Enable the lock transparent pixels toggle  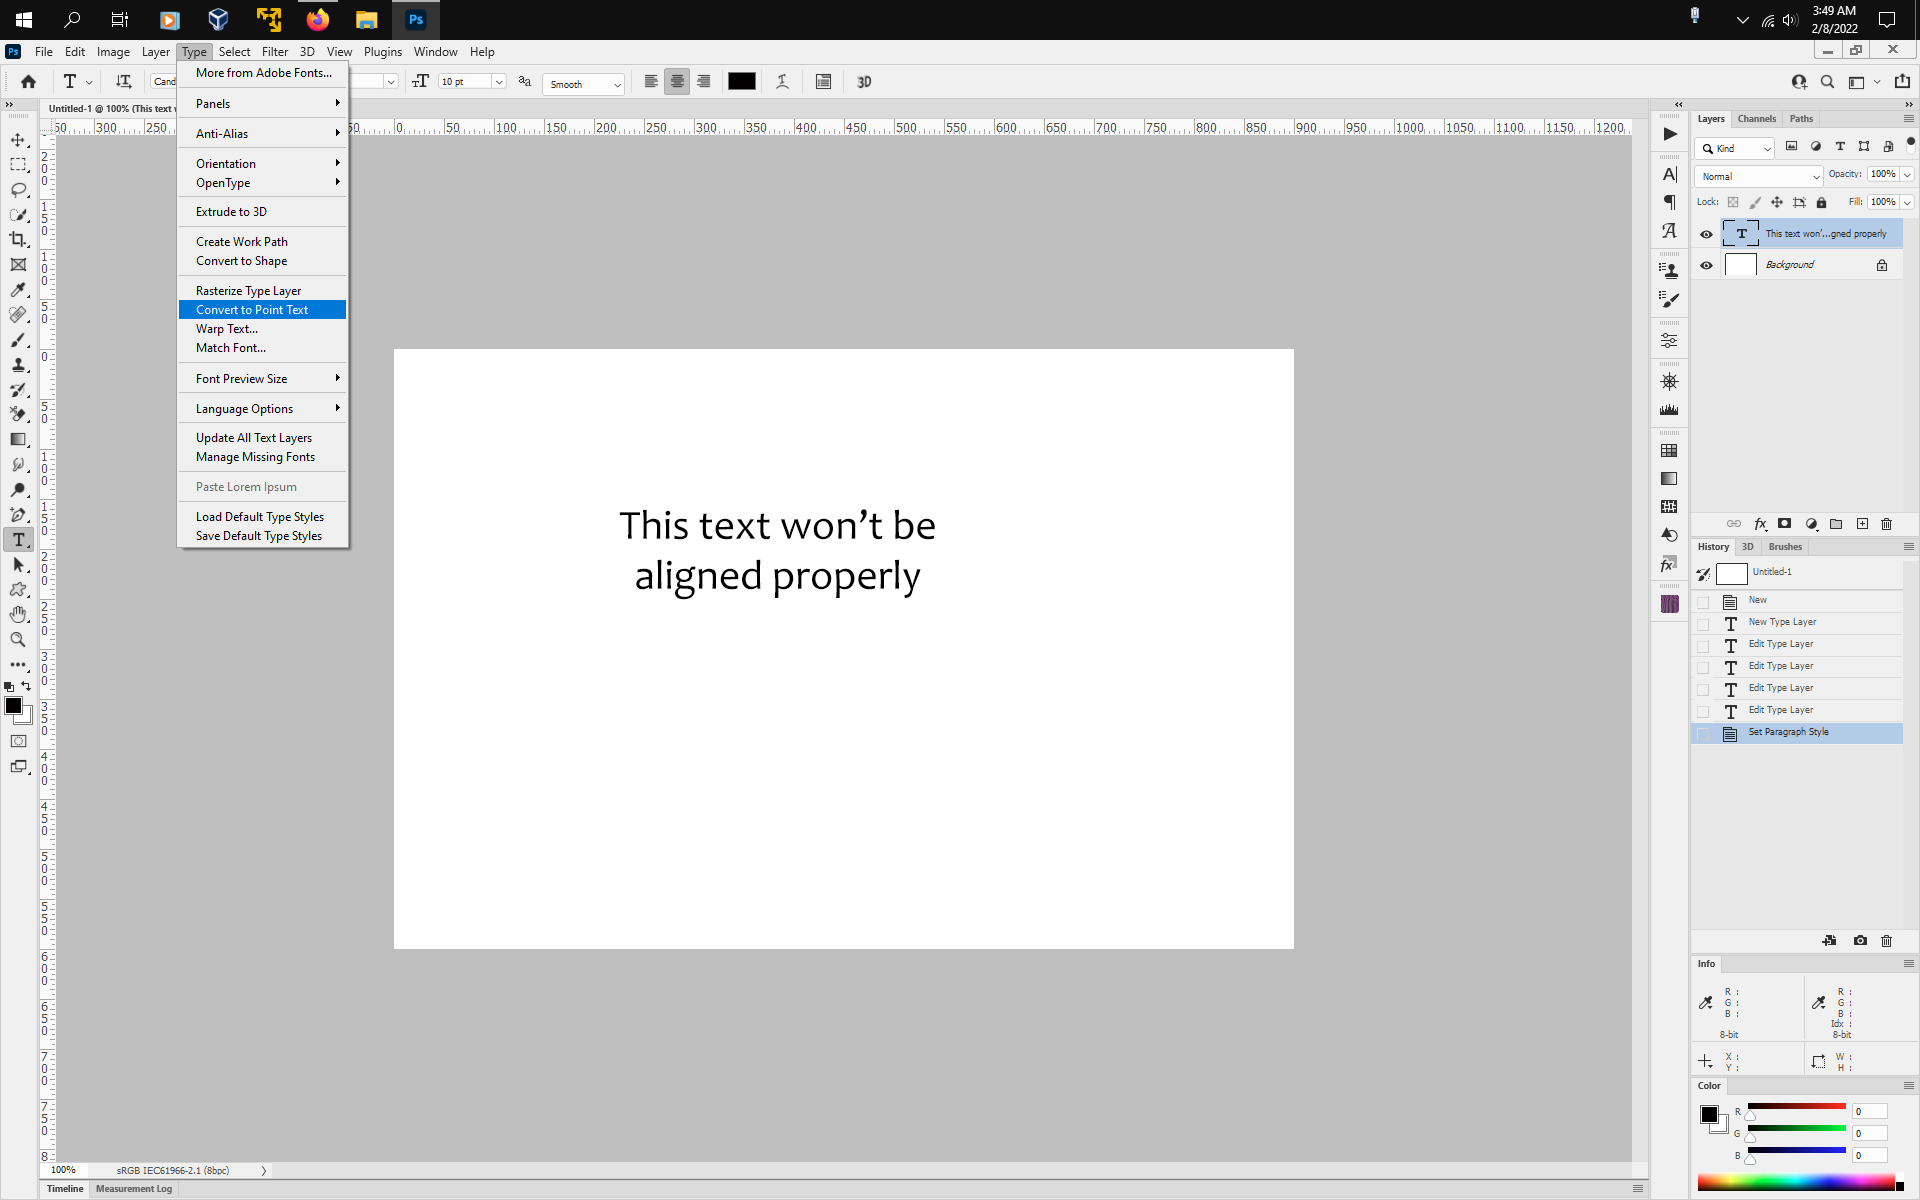pos(1733,202)
